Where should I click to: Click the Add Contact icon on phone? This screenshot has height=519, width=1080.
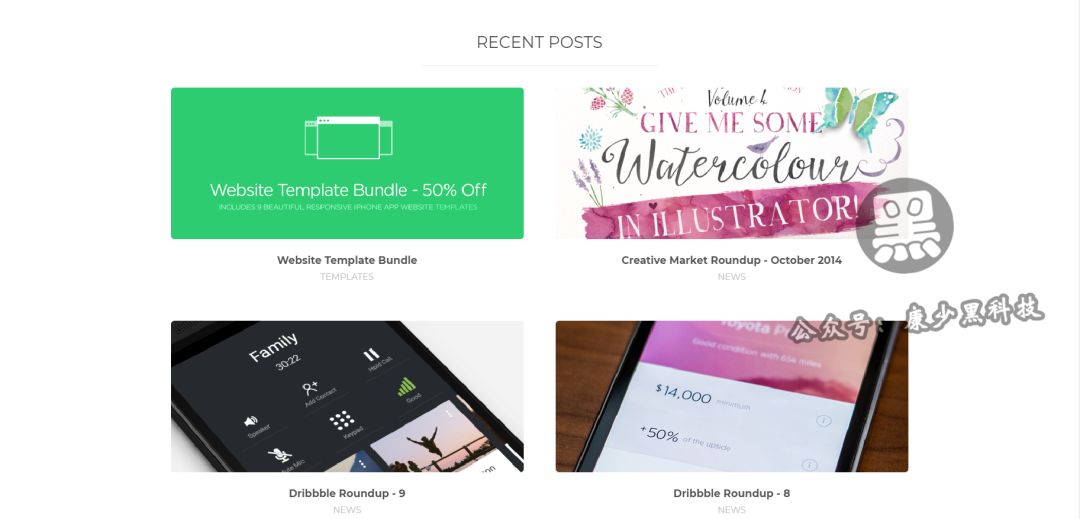[310, 388]
